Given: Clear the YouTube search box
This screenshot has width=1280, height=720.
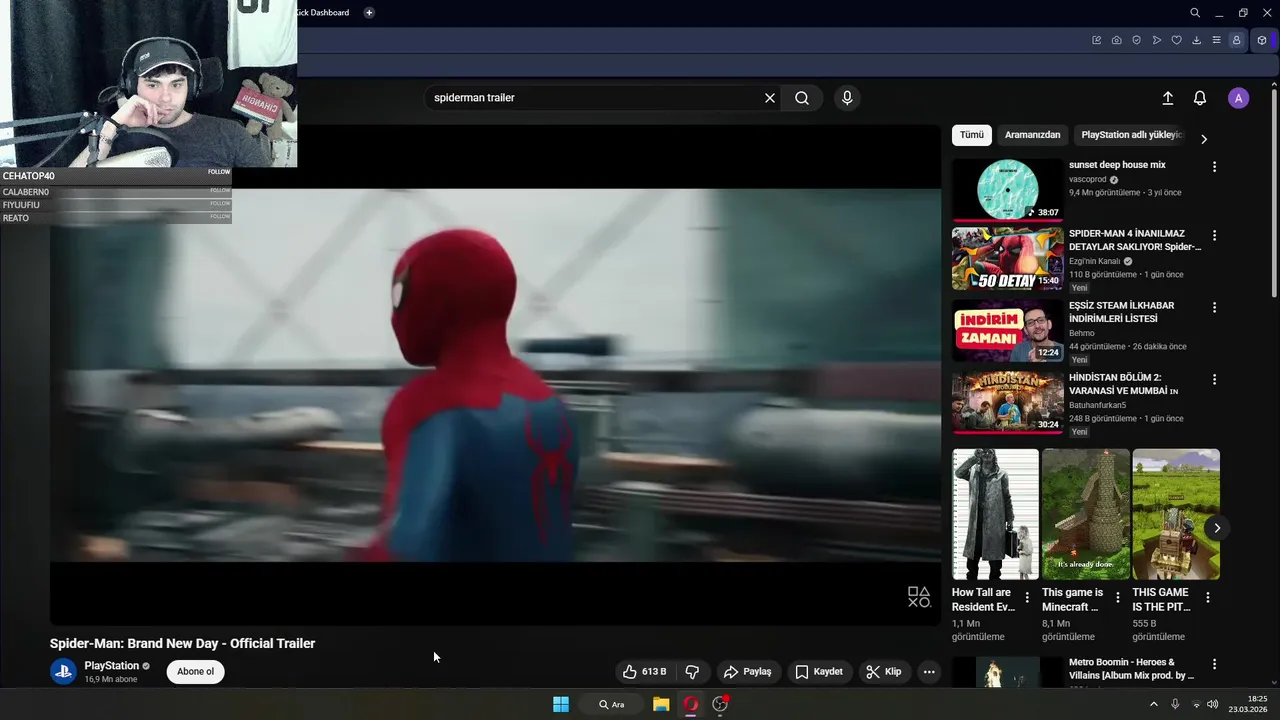Looking at the screenshot, I should pos(770,98).
